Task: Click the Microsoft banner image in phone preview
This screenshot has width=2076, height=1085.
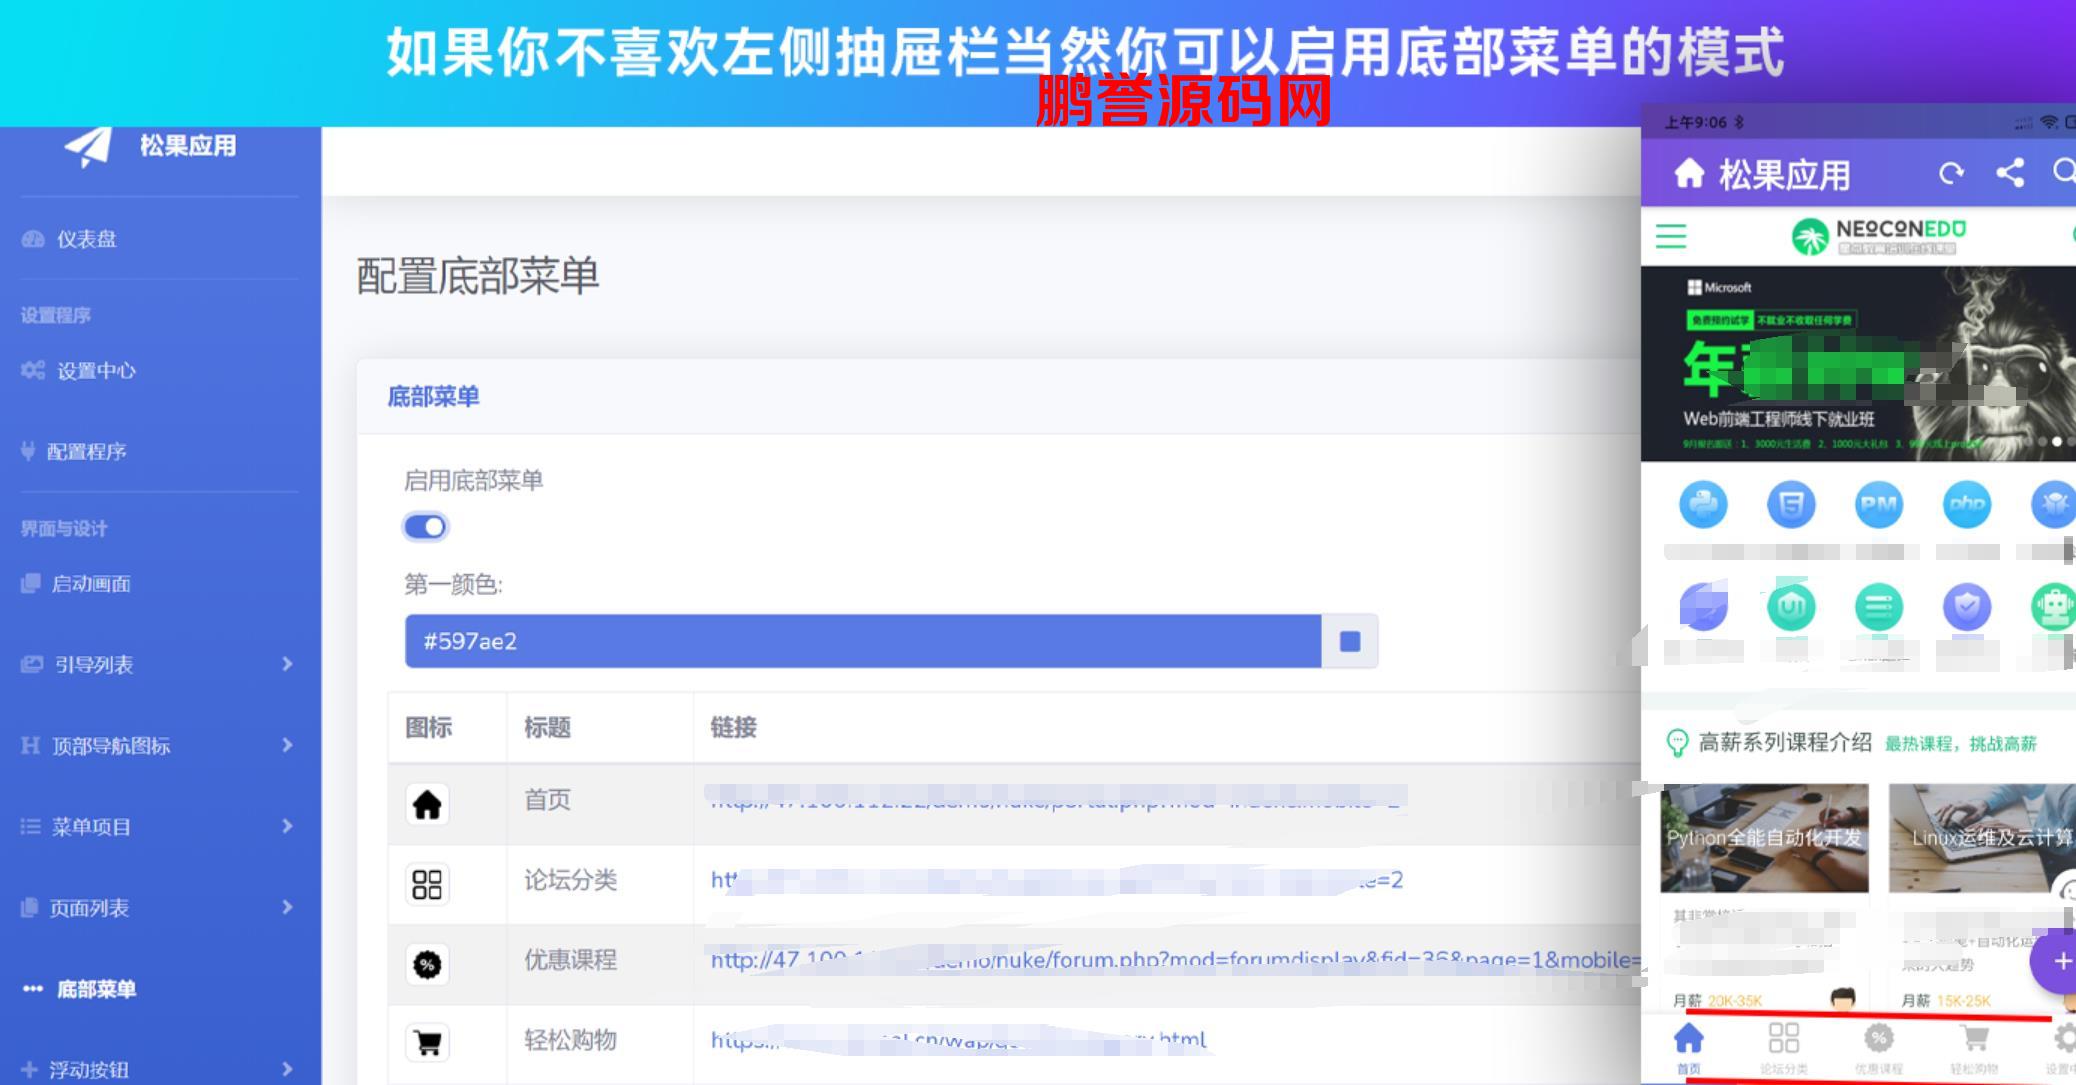Action: 1858,364
